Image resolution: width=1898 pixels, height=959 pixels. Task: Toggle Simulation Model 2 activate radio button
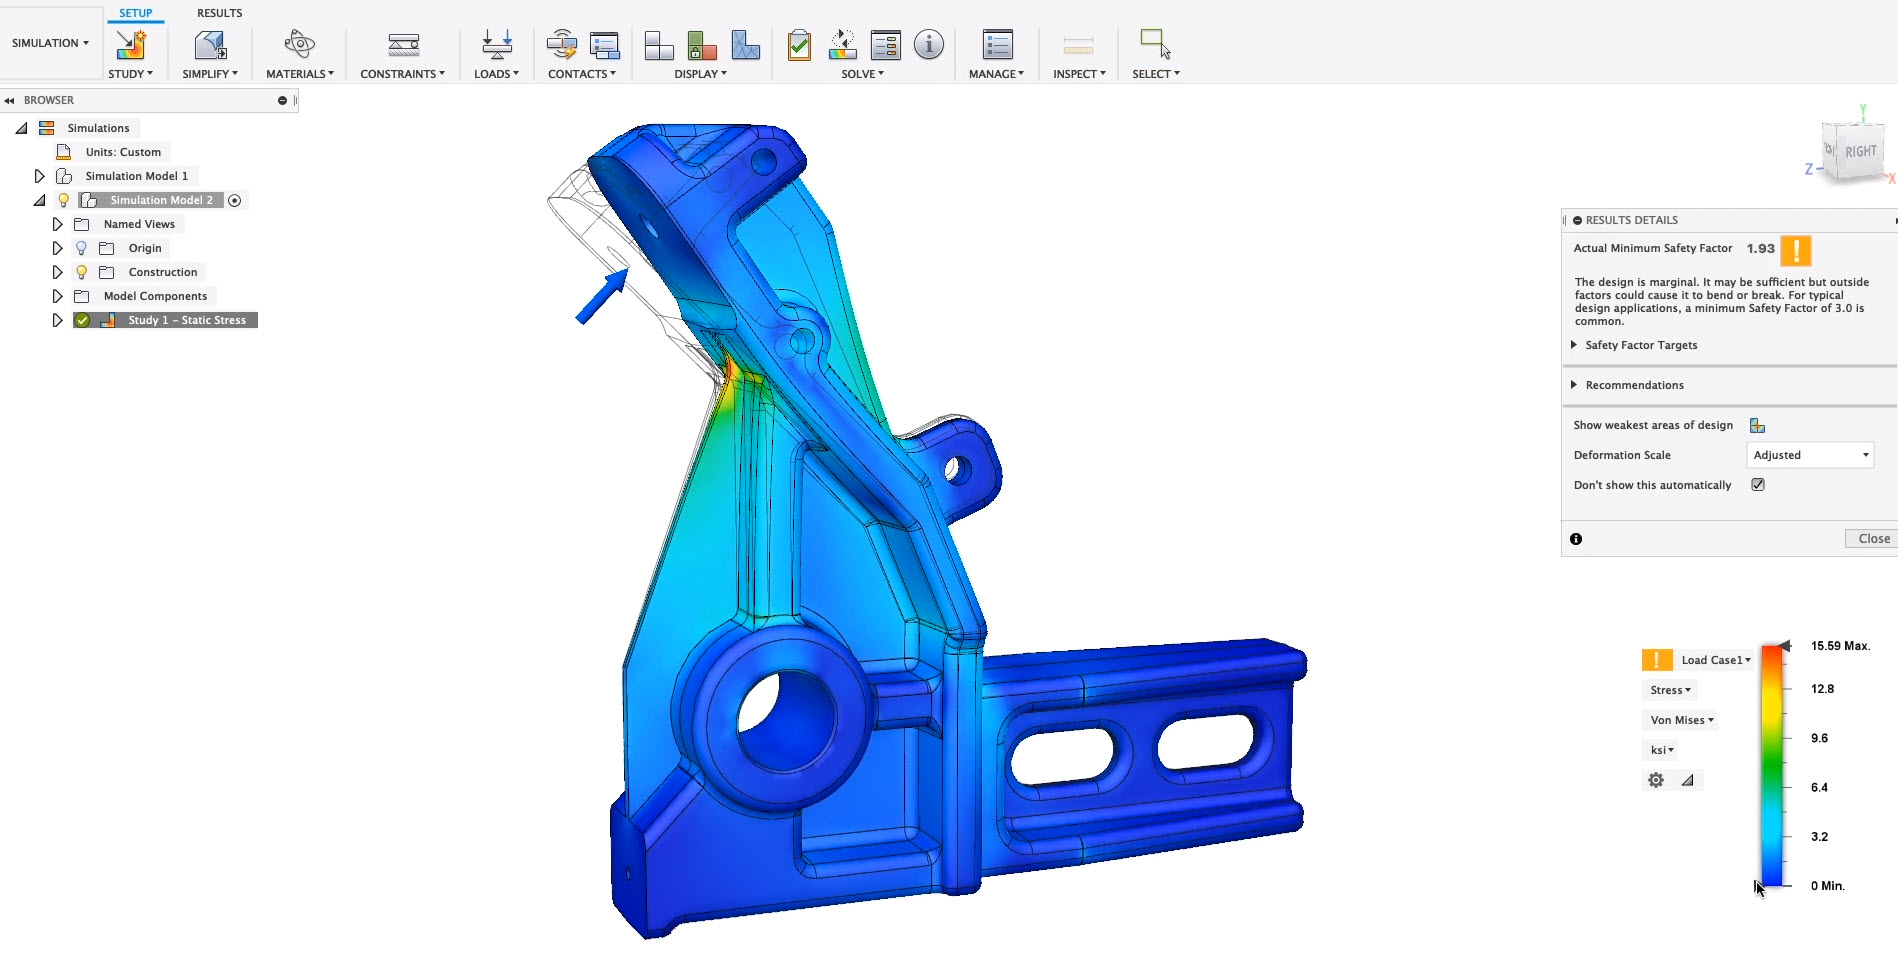point(235,201)
